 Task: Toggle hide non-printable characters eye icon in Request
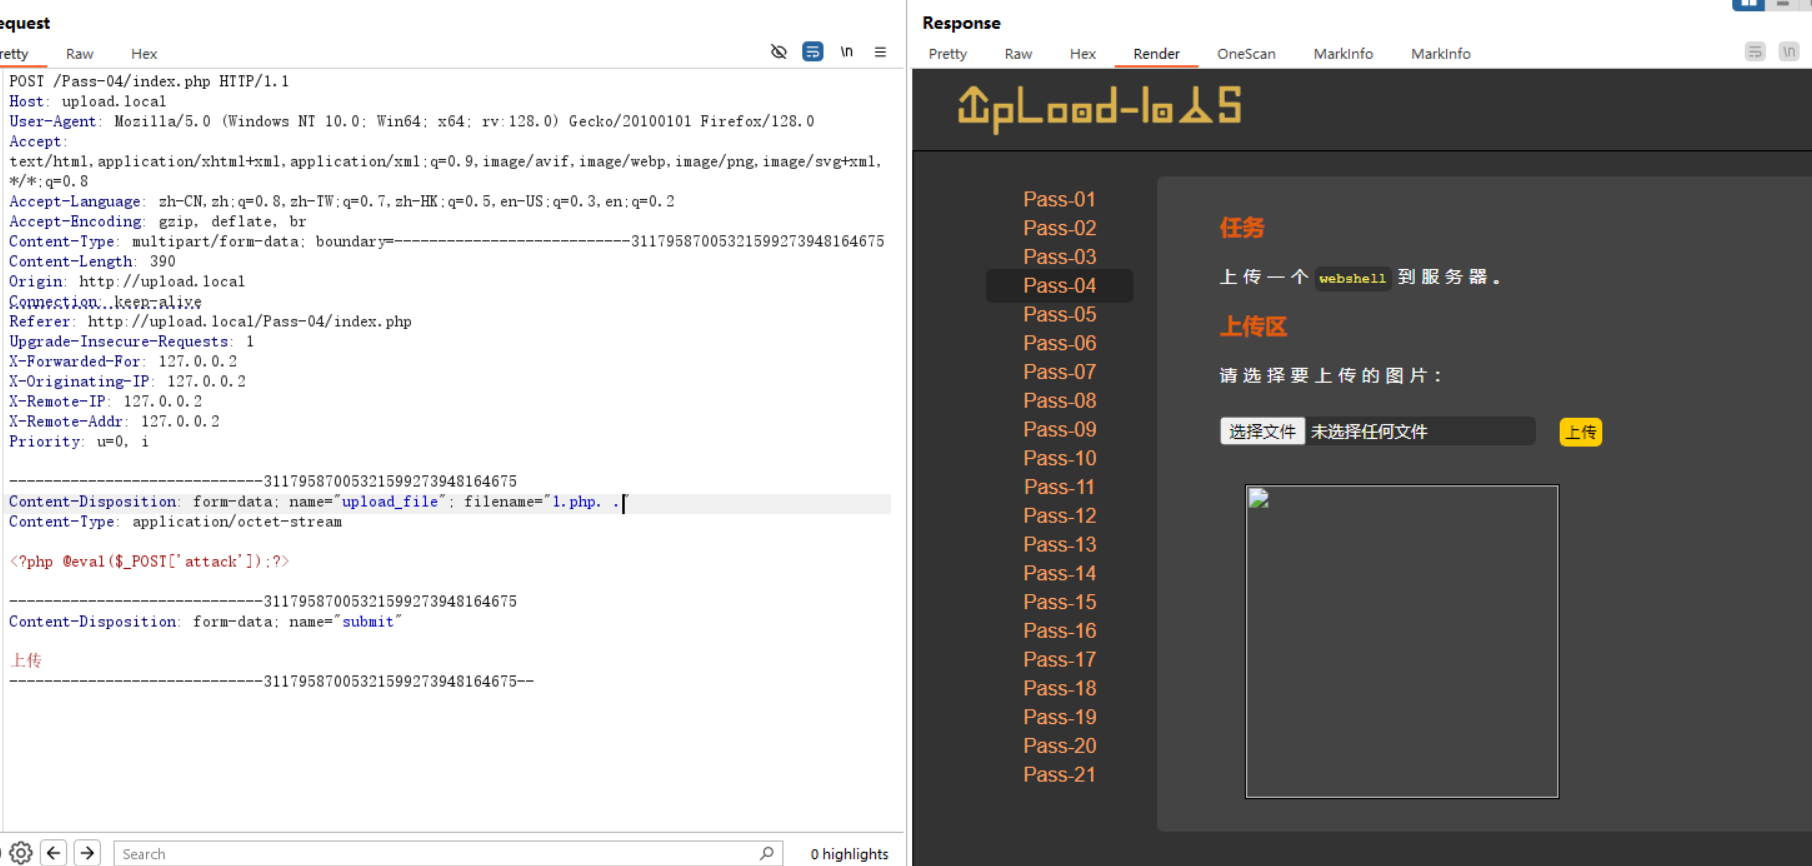[x=779, y=52]
